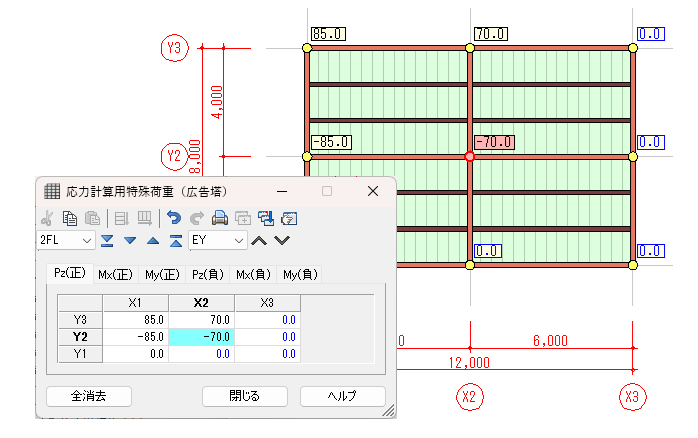
Task: Click the X2 grid axis circle
Action: tap(469, 397)
